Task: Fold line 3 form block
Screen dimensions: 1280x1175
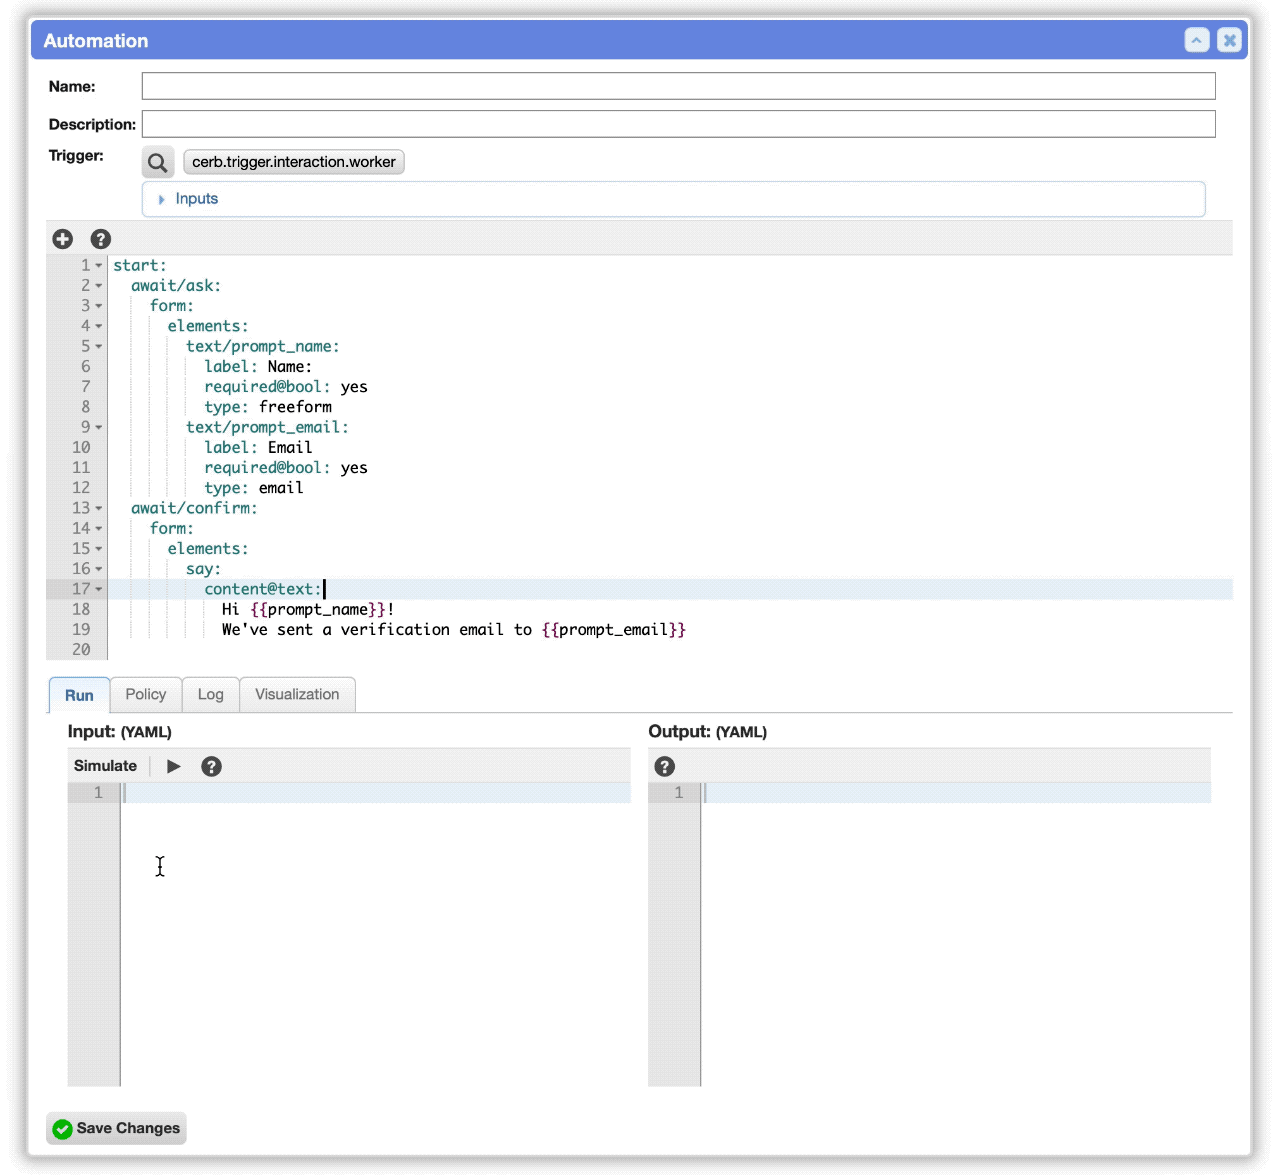Action: pos(99,306)
